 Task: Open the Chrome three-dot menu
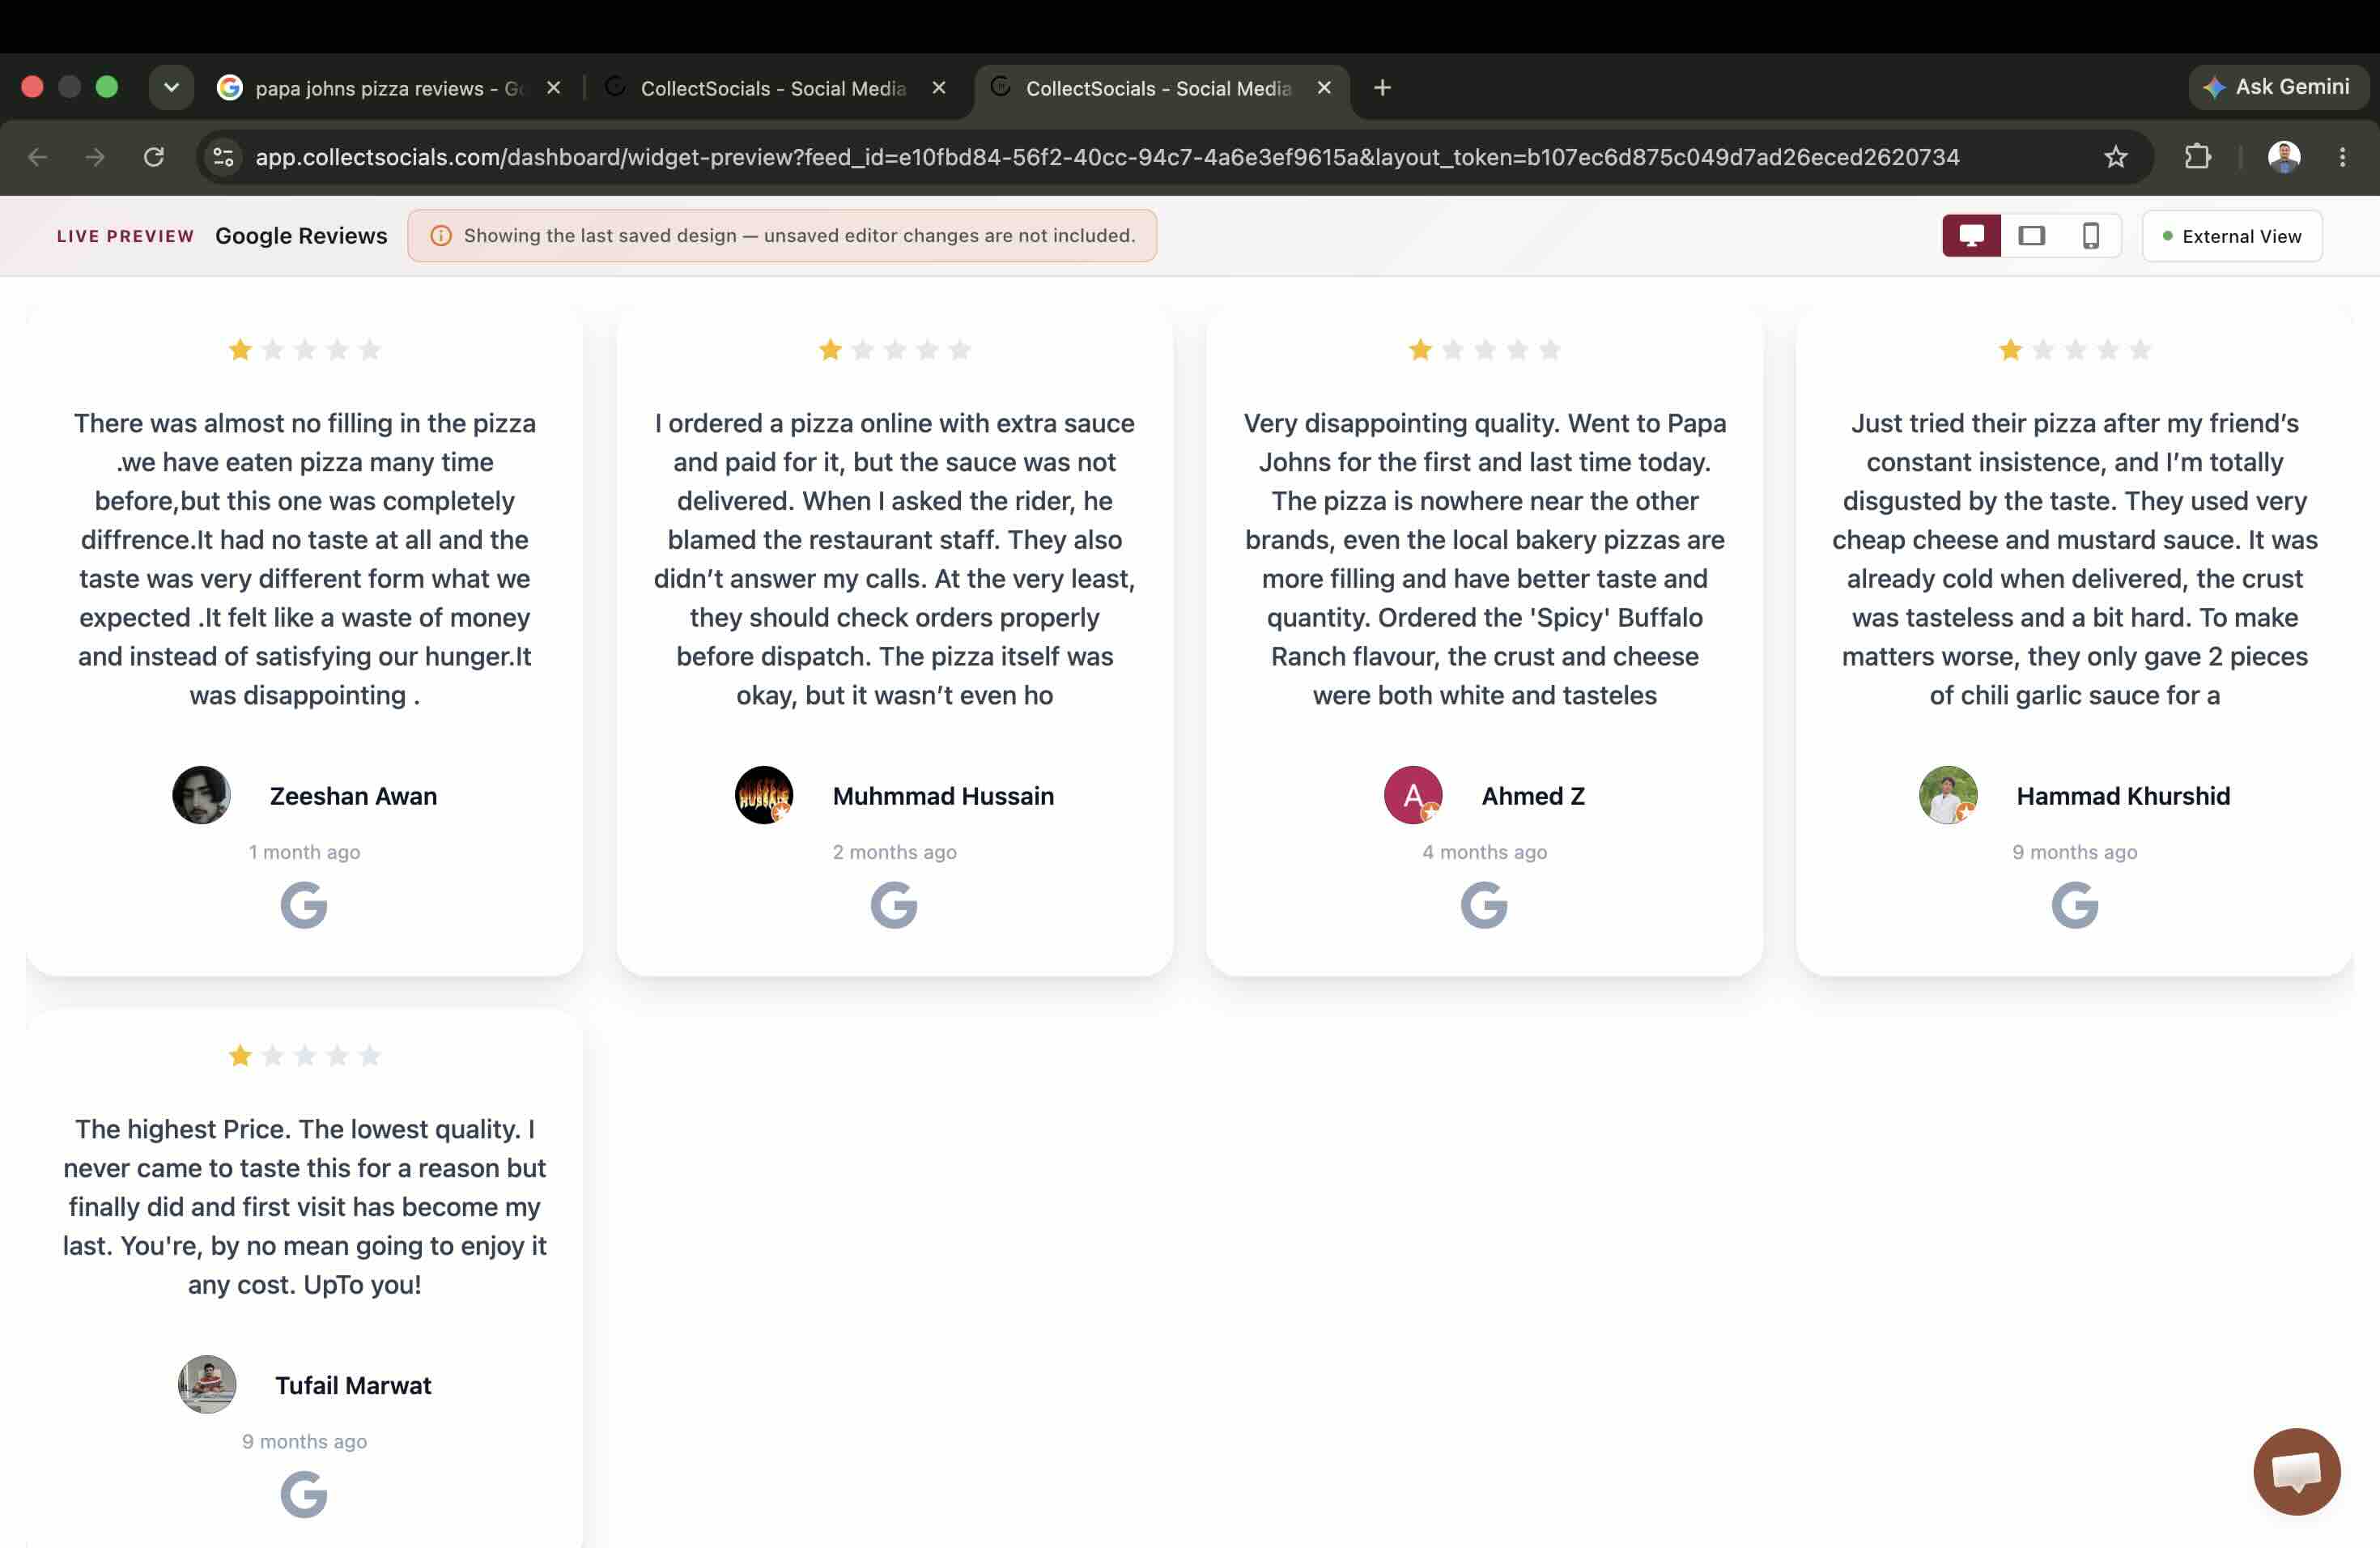click(2342, 157)
